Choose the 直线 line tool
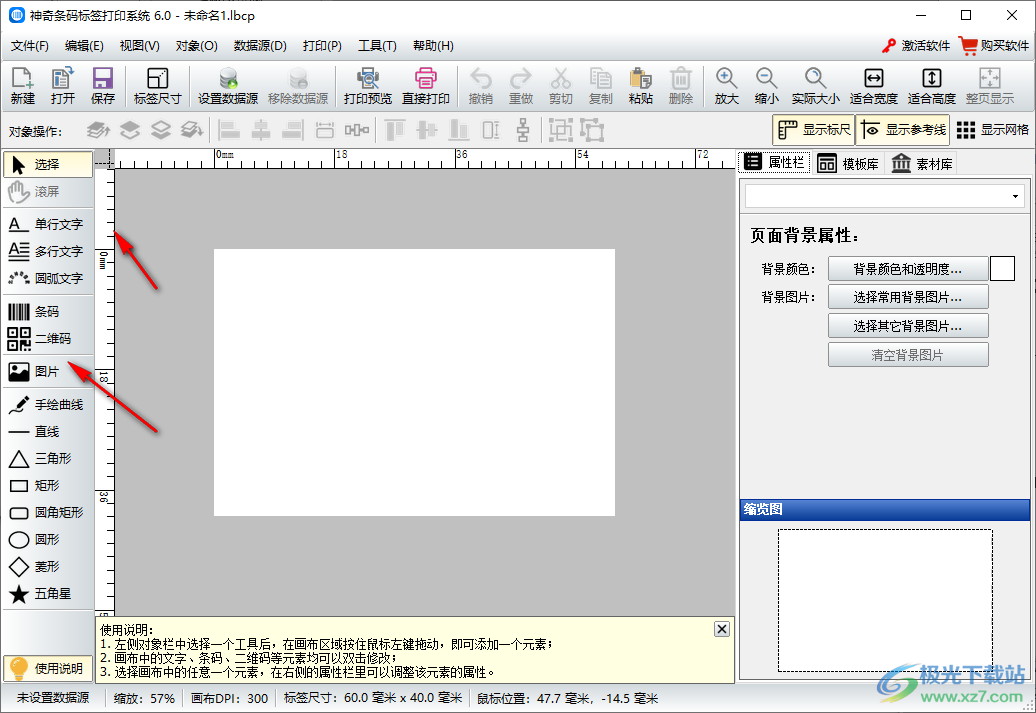 coord(48,432)
